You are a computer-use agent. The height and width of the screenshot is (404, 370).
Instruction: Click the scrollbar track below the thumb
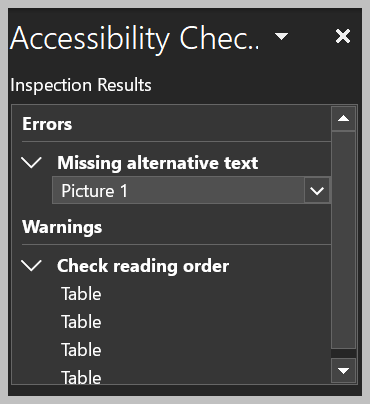pyautogui.click(x=343, y=354)
